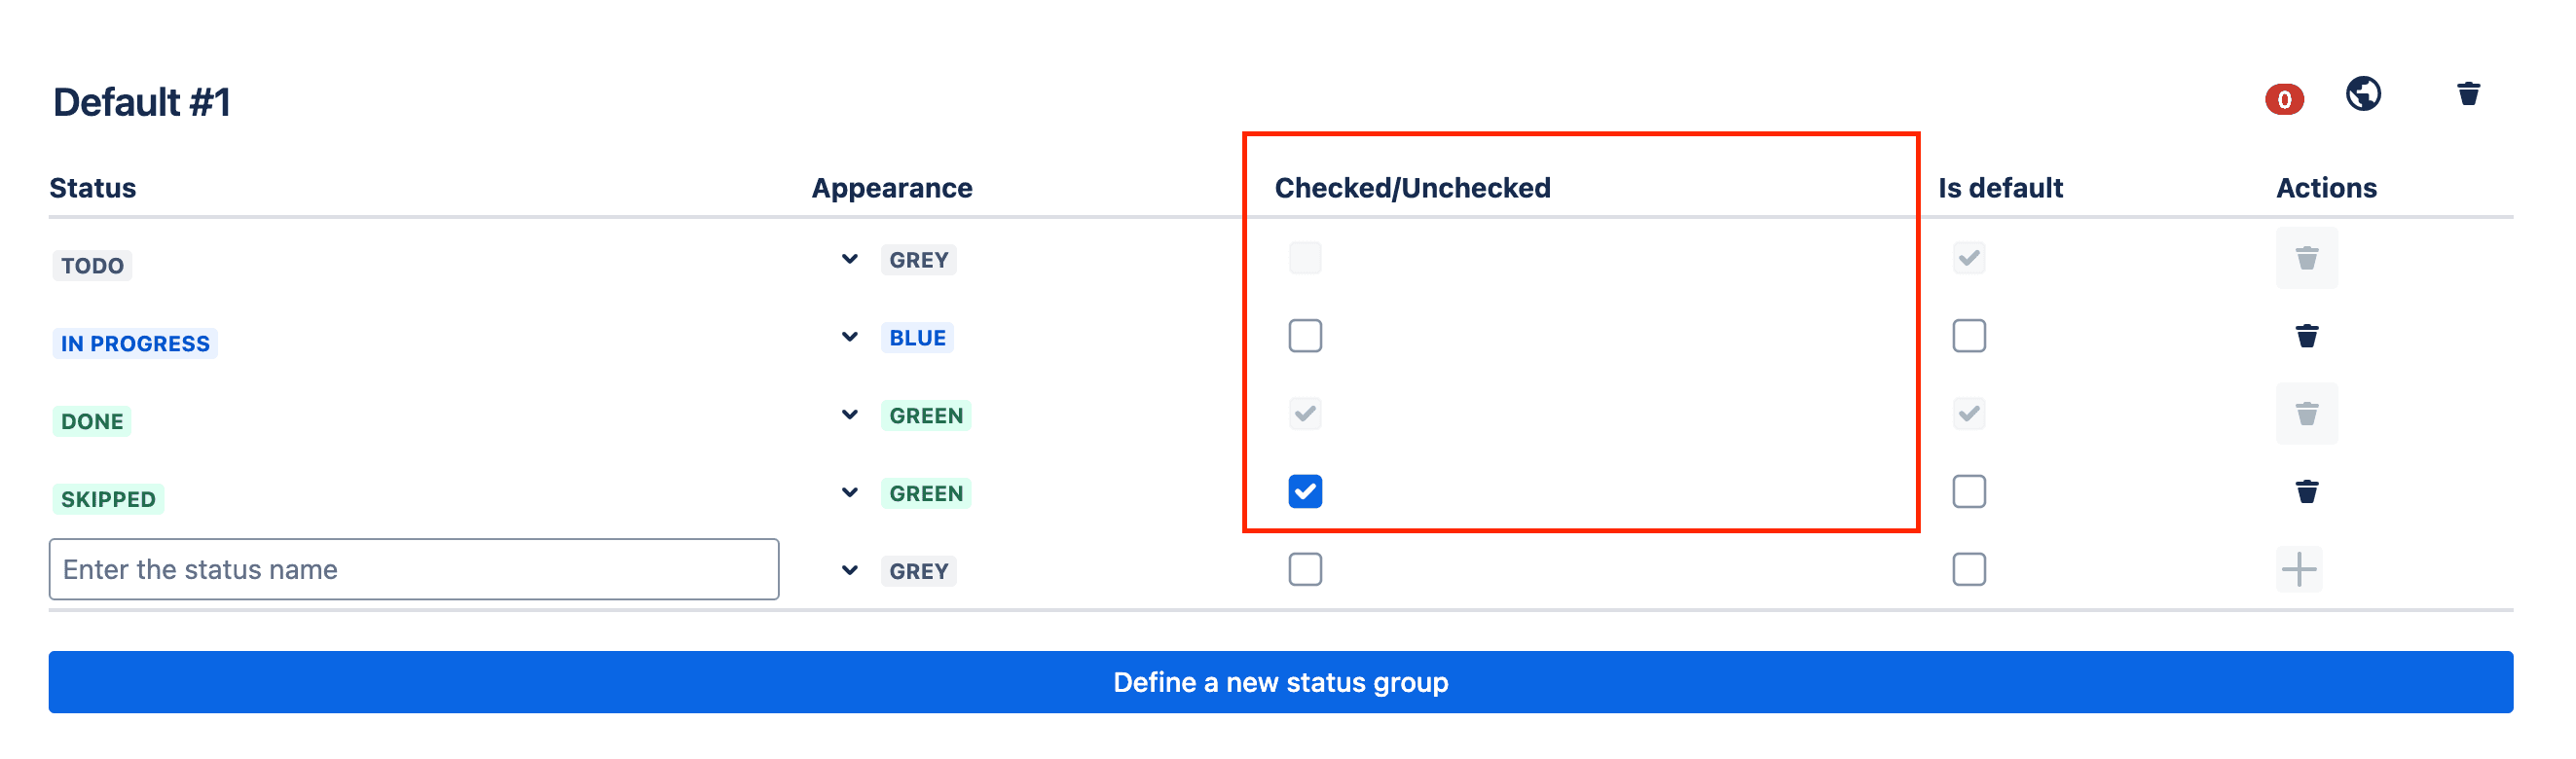Expand the TODO appearance color dropdown
Viewport: 2576px width, 759px height.
click(849, 259)
